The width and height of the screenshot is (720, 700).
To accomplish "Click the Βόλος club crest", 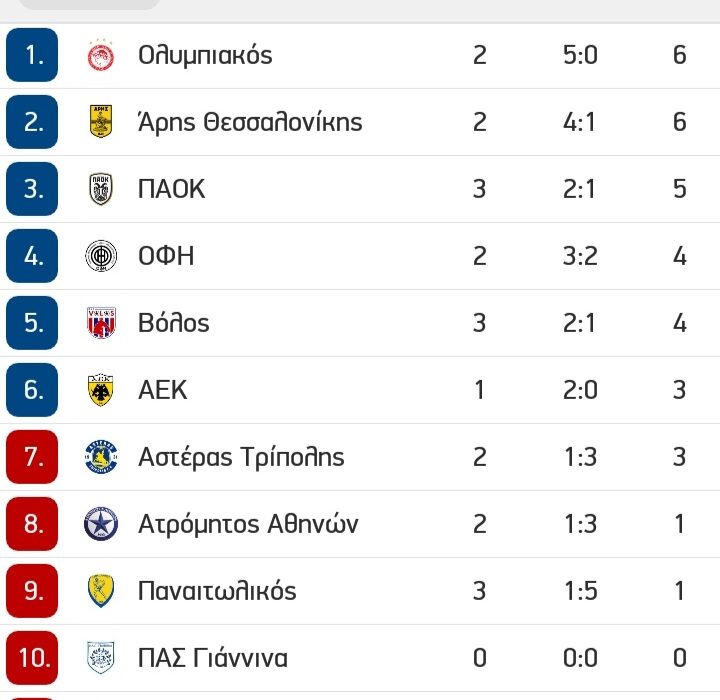I will coord(101,323).
